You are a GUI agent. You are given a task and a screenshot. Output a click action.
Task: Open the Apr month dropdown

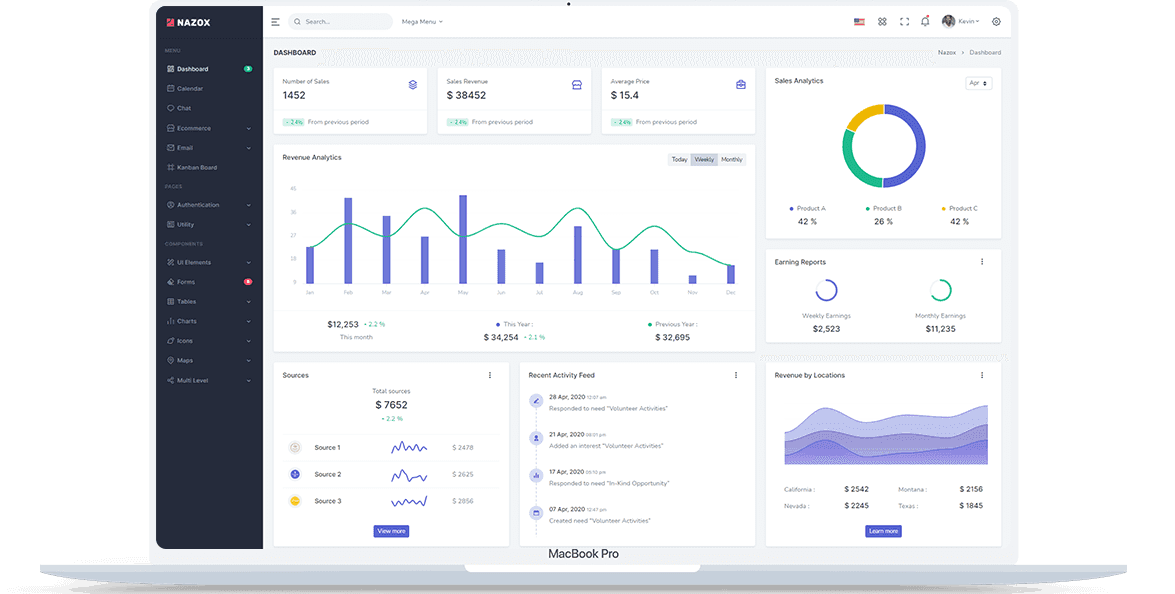pos(978,83)
